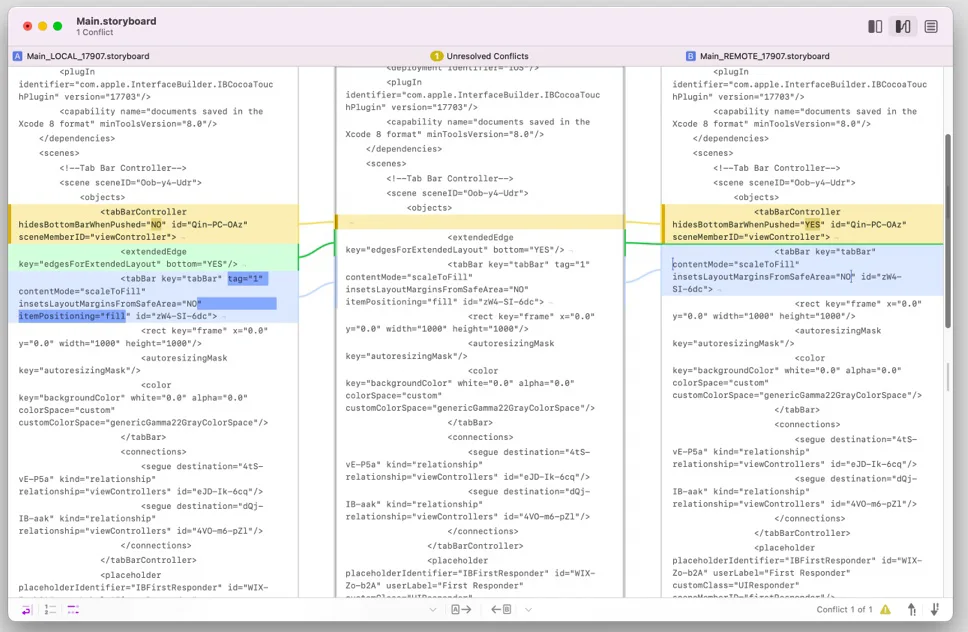Click the yellow conflict warning triangle icon

885,610
